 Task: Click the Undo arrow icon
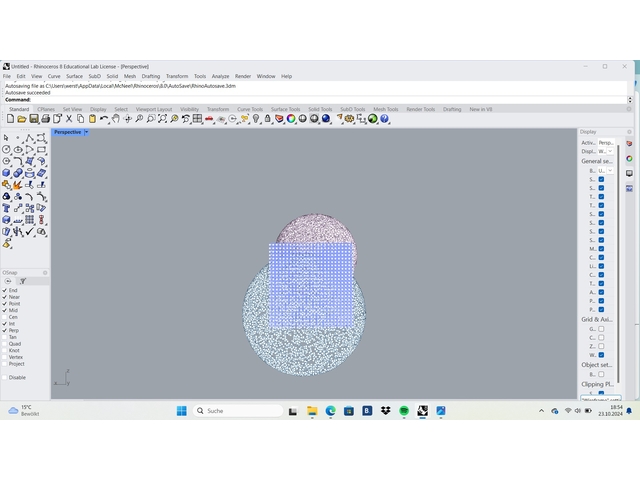104,119
